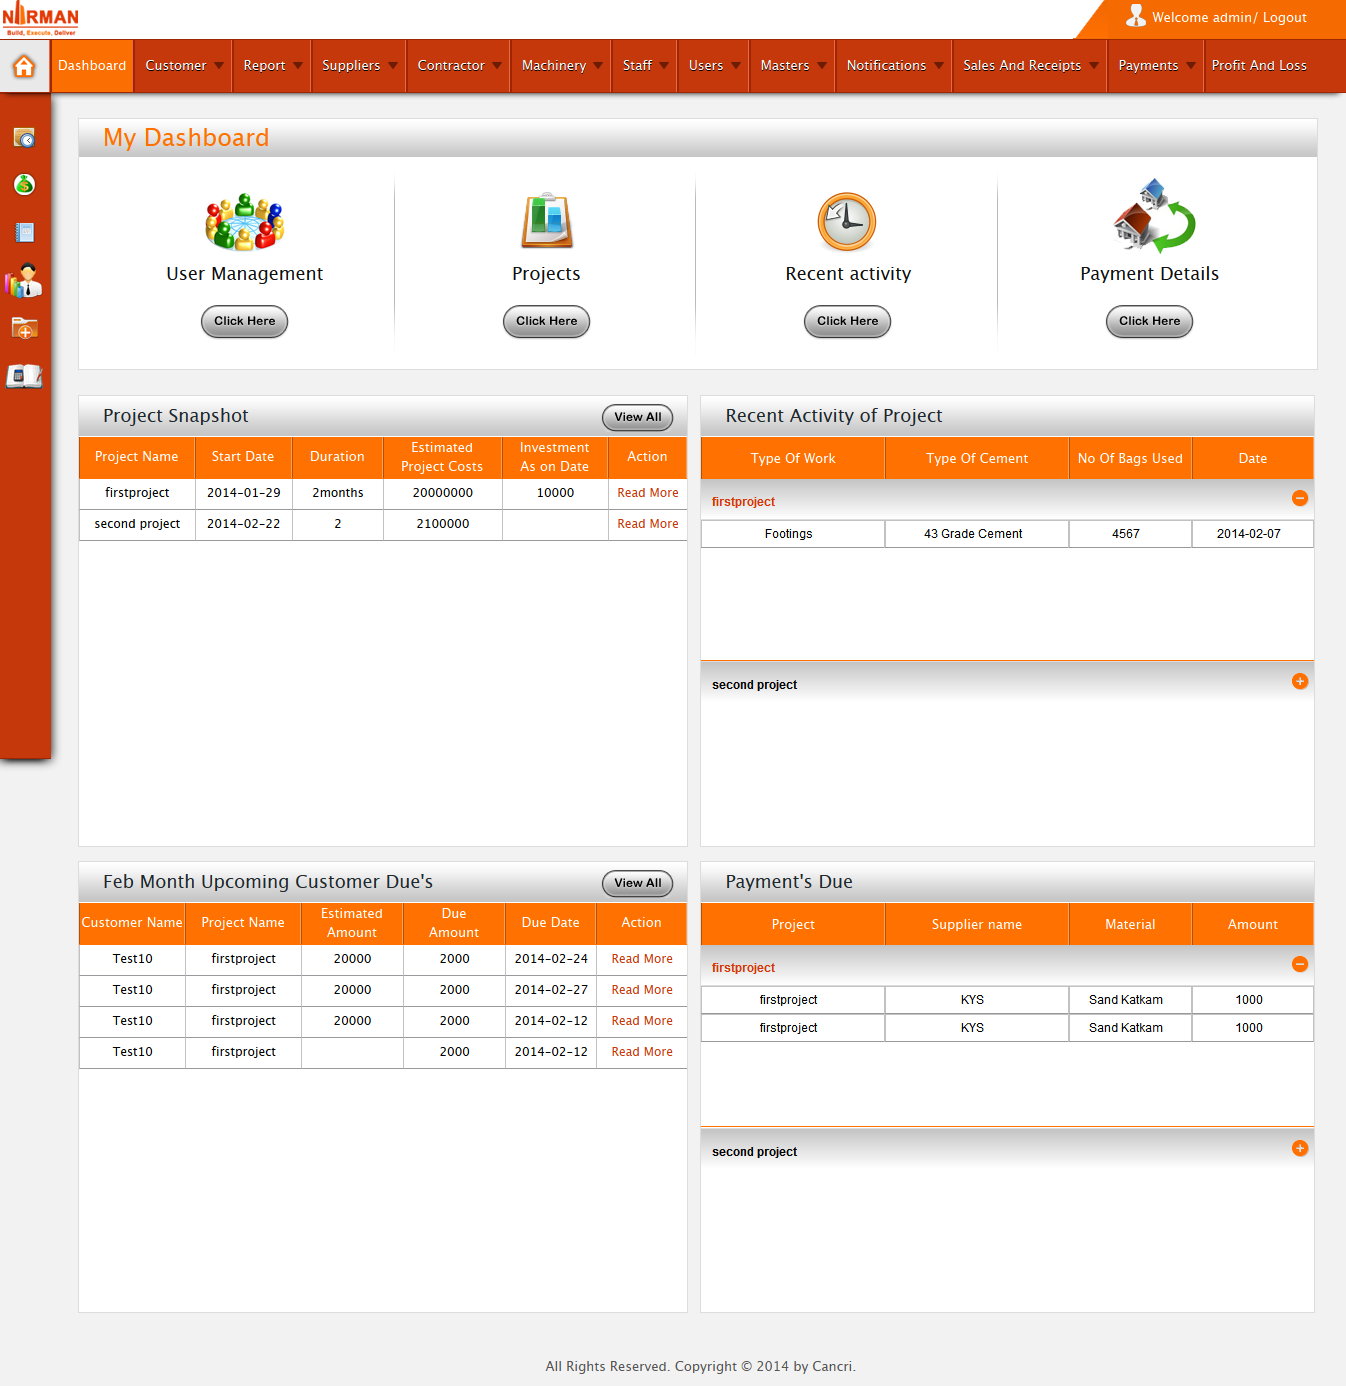The width and height of the screenshot is (1346, 1386).
Task: Expand second project in Payment's Due panel
Action: 1299,1148
